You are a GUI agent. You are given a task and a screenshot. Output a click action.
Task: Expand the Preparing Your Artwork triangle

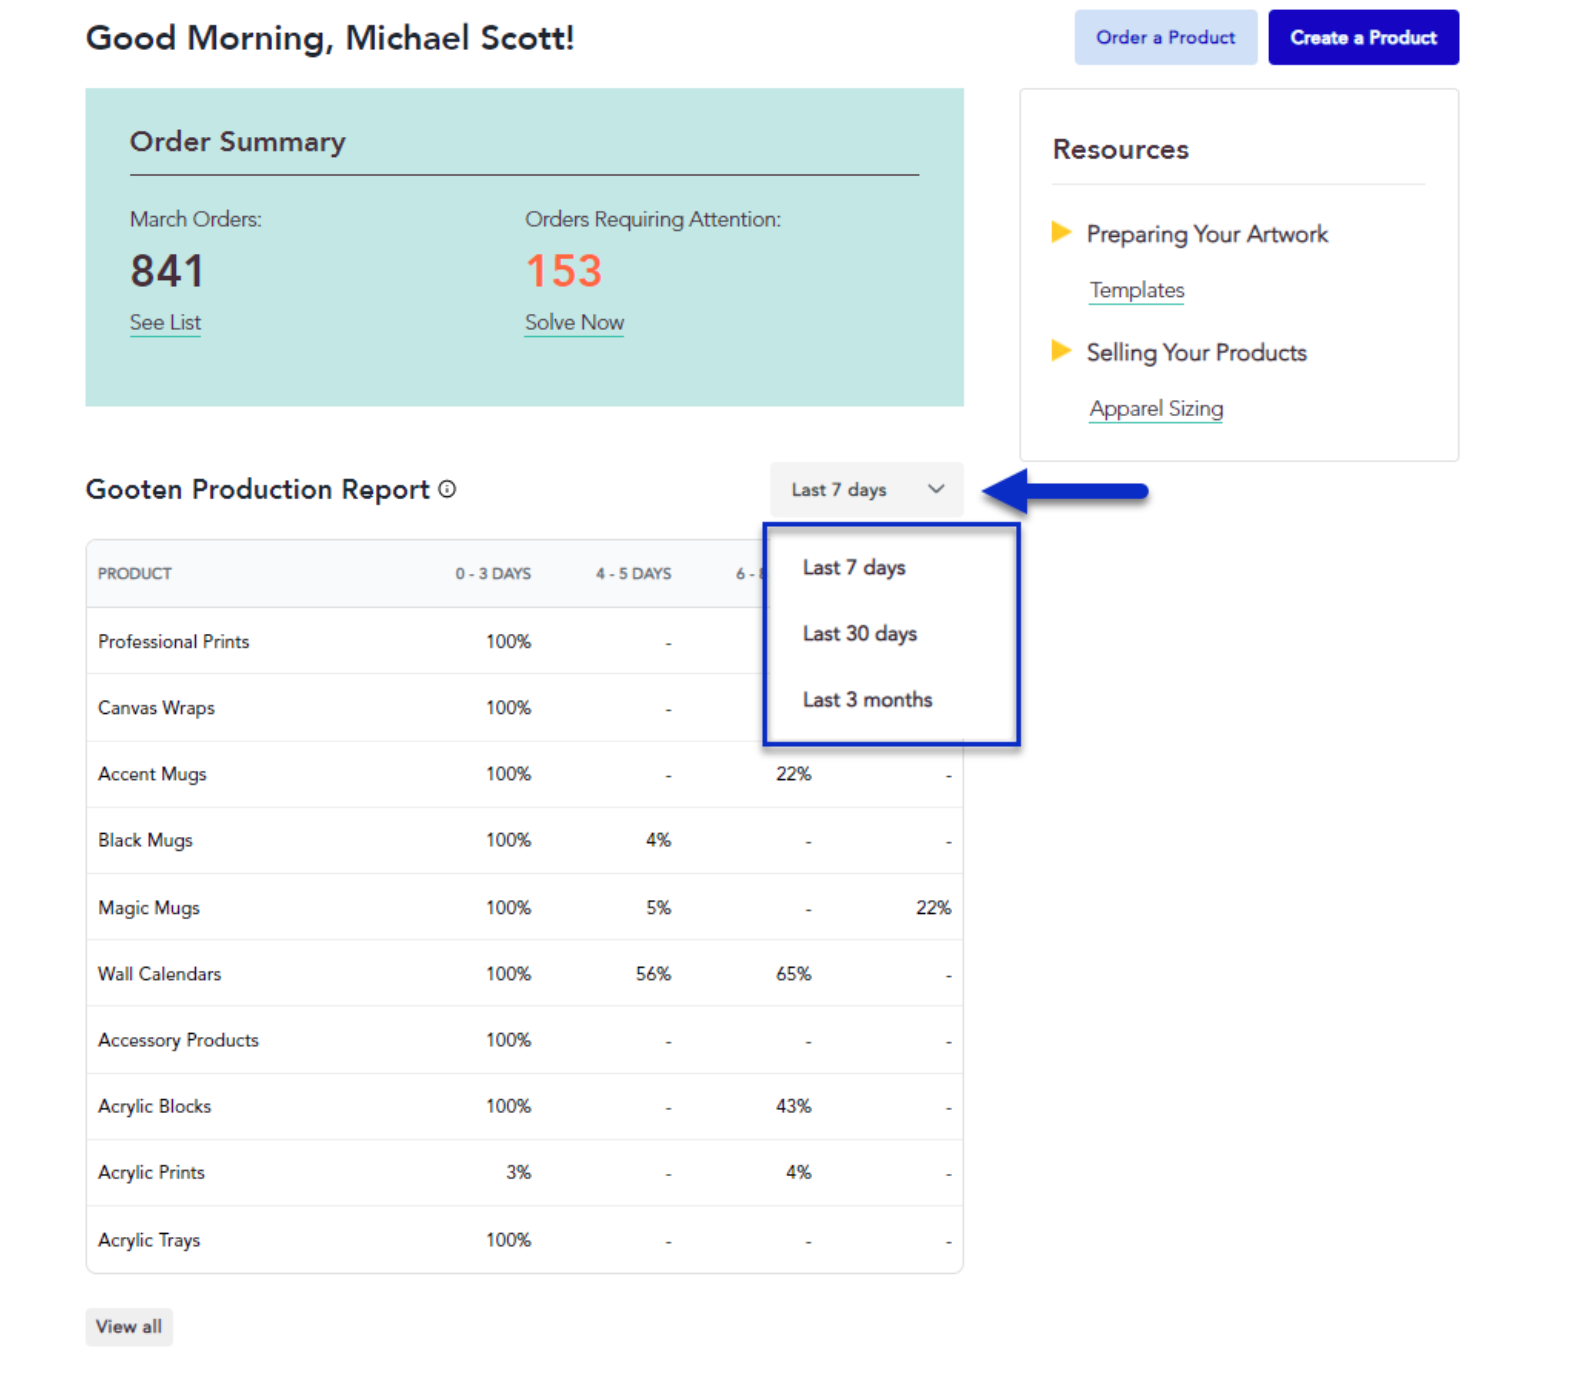(1061, 233)
